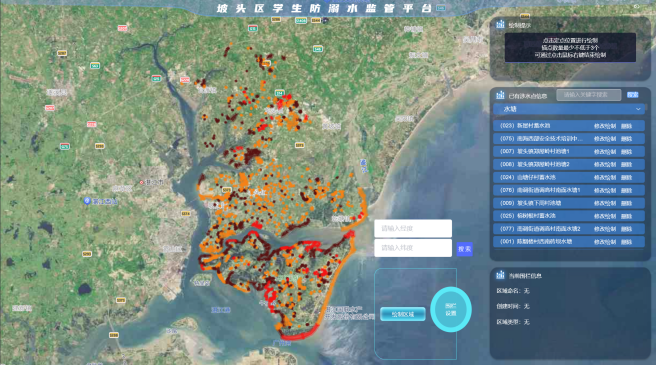Click 删除 for item (009)
Image resolution: width=657 pixels, height=366 pixels.
626,203
